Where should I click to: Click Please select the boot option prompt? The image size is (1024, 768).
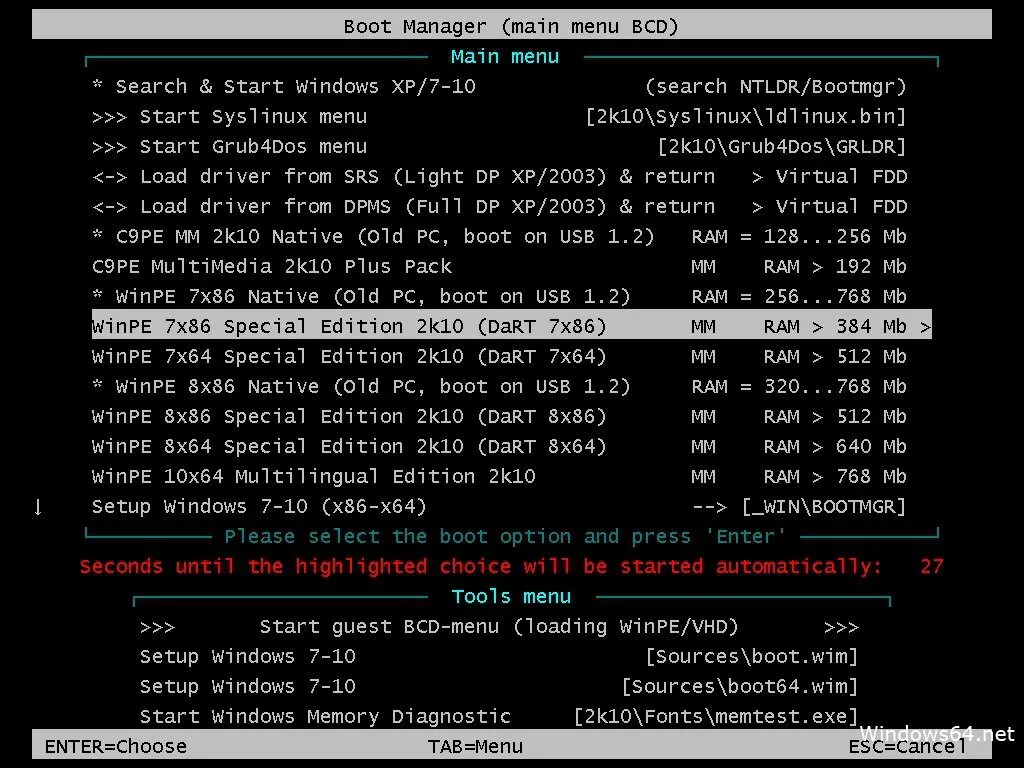click(x=505, y=537)
